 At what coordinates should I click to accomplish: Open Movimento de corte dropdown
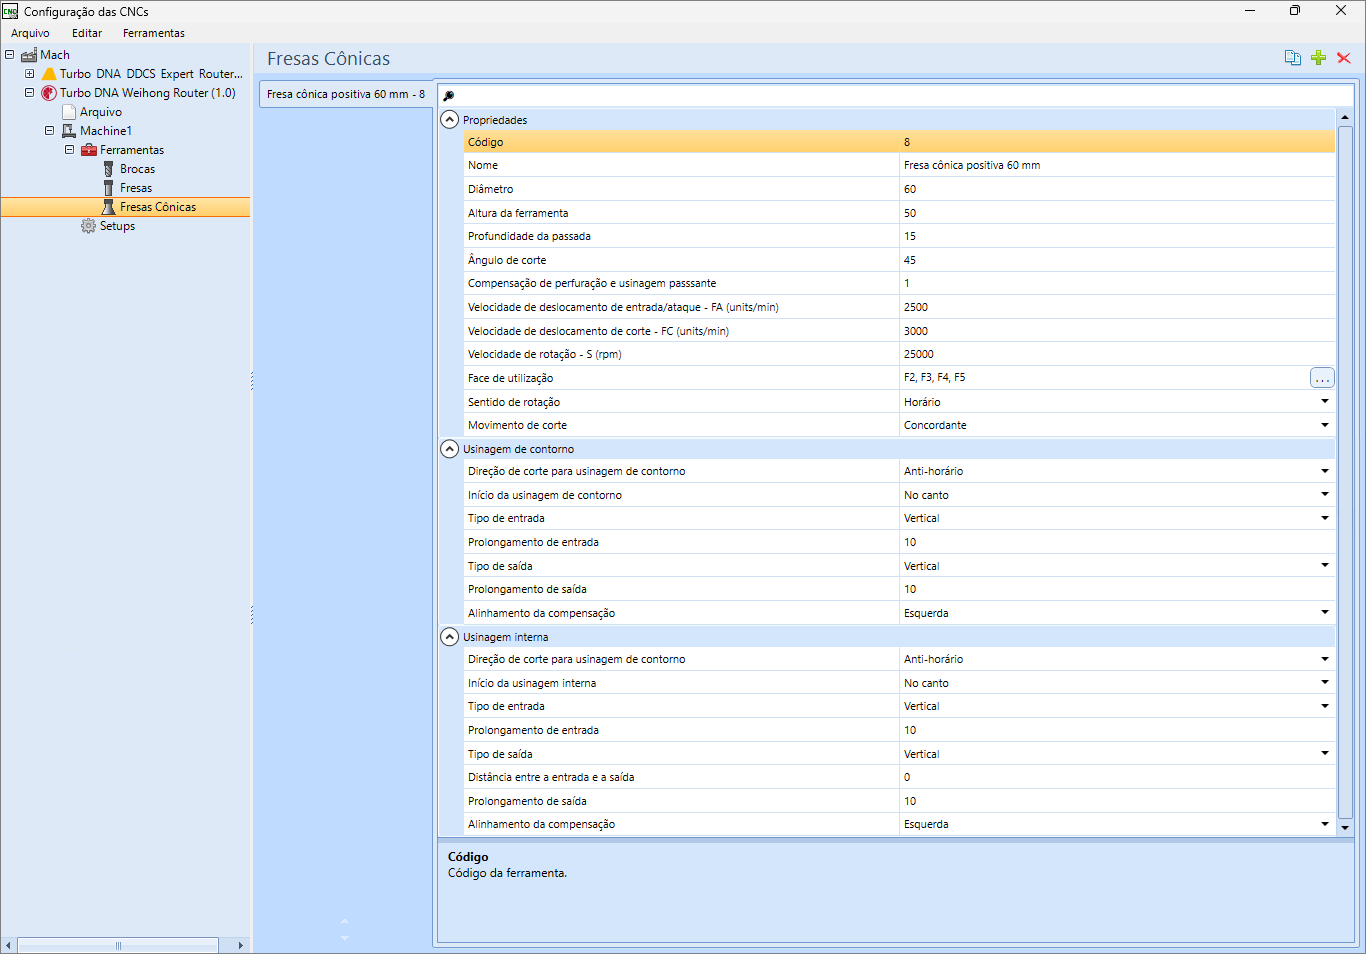pyautogui.click(x=1324, y=425)
